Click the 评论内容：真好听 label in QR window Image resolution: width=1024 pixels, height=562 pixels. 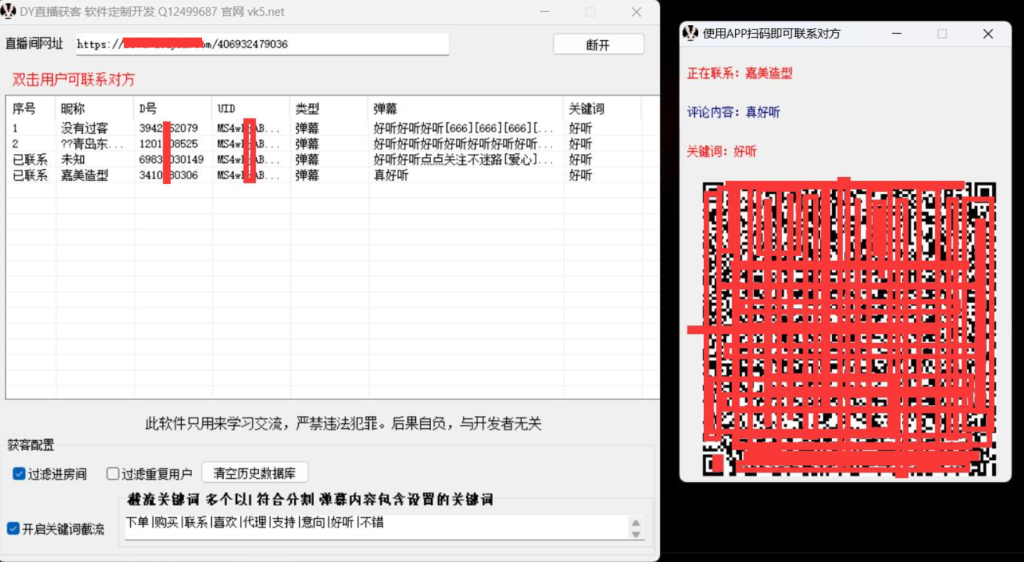(x=733, y=112)
